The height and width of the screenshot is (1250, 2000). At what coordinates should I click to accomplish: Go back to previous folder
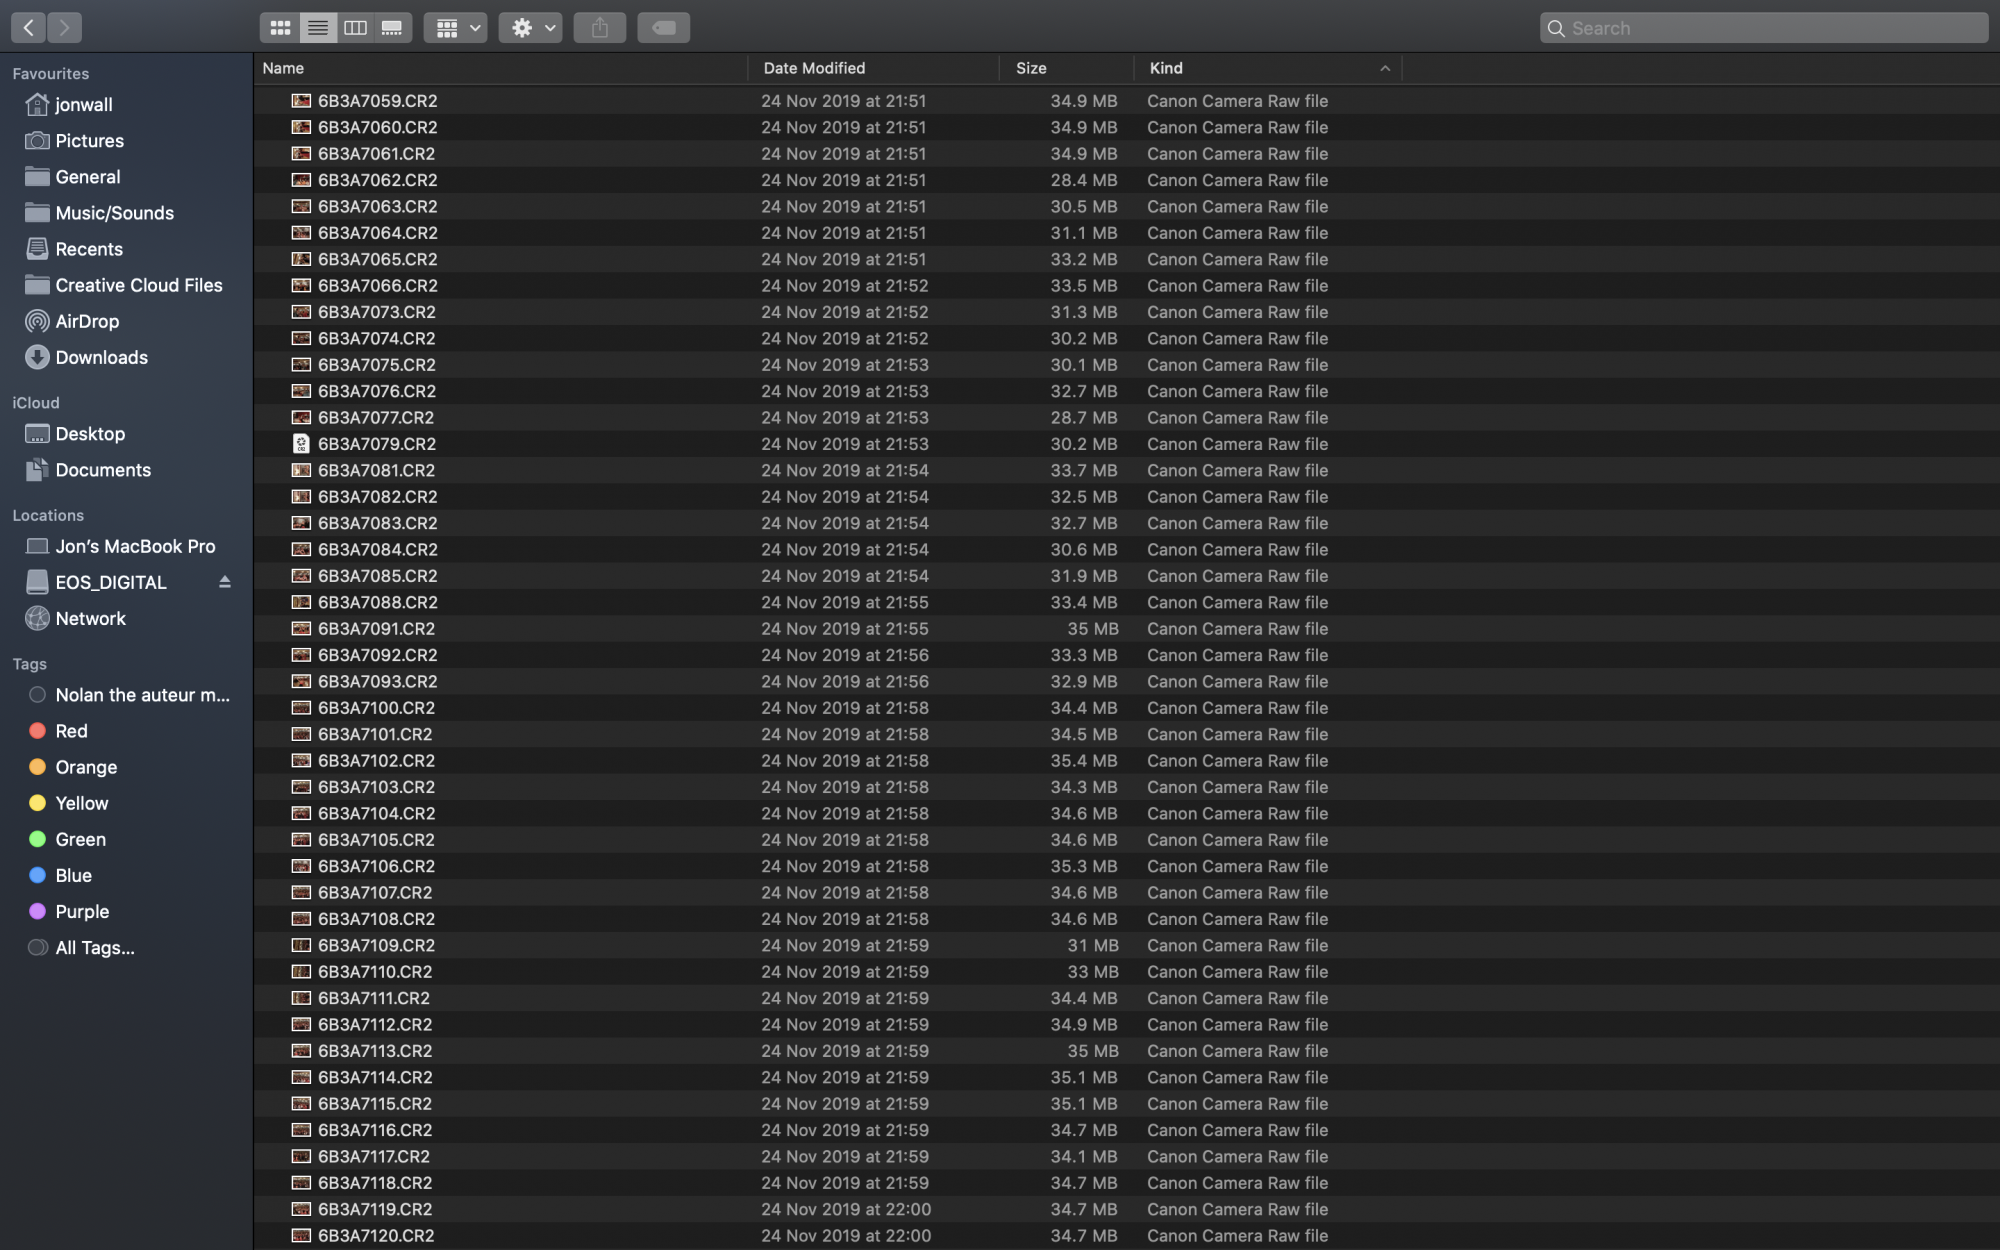click(x=28, y=28)
